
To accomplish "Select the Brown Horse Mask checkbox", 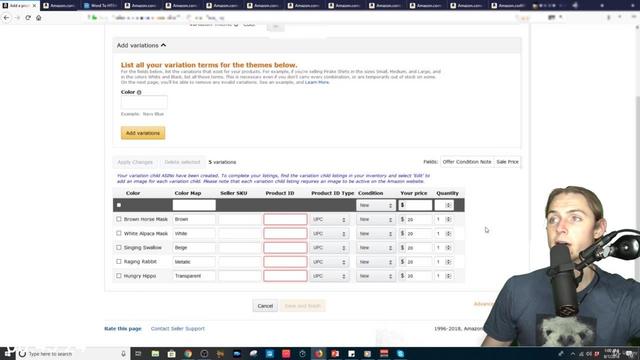I will (119, 219).
